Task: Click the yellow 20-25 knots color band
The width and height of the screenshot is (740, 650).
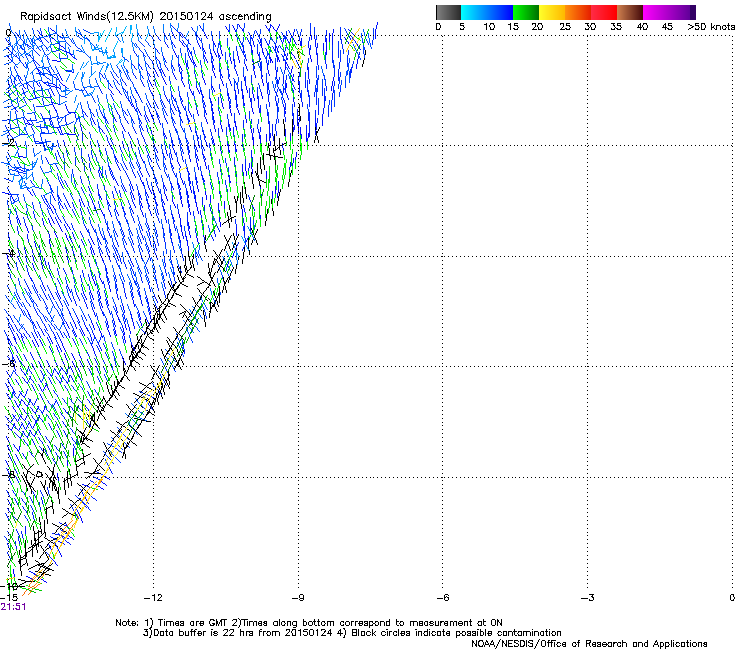Action: [x=552, y=12]
